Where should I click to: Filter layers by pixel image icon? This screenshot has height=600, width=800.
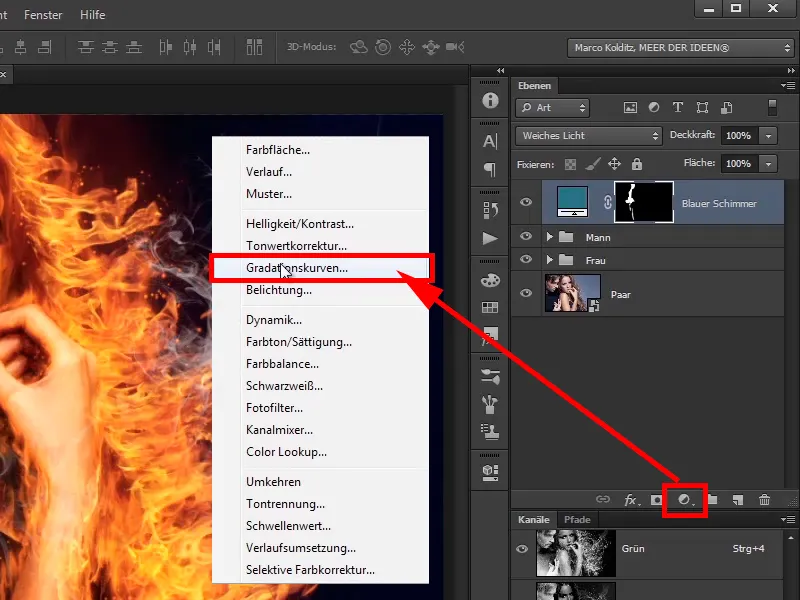click(631, 108)
